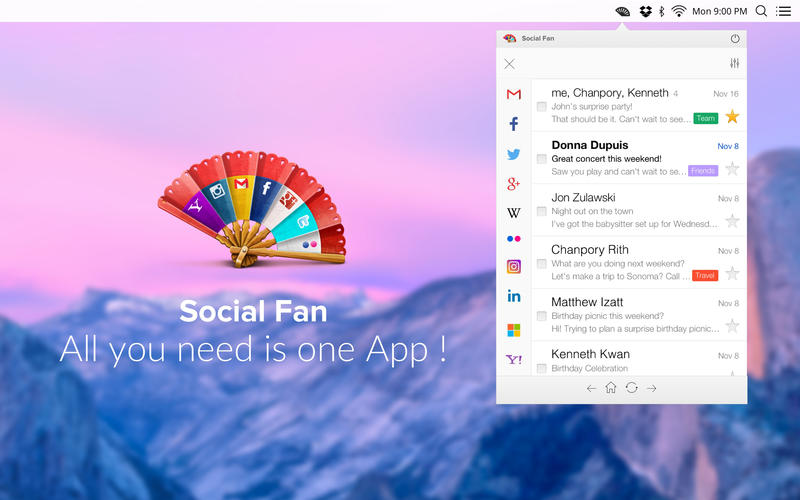Open Notification Center list icon
Image resolution: width=800 pixels, height=500 pixels.
(x=784, y=11)
